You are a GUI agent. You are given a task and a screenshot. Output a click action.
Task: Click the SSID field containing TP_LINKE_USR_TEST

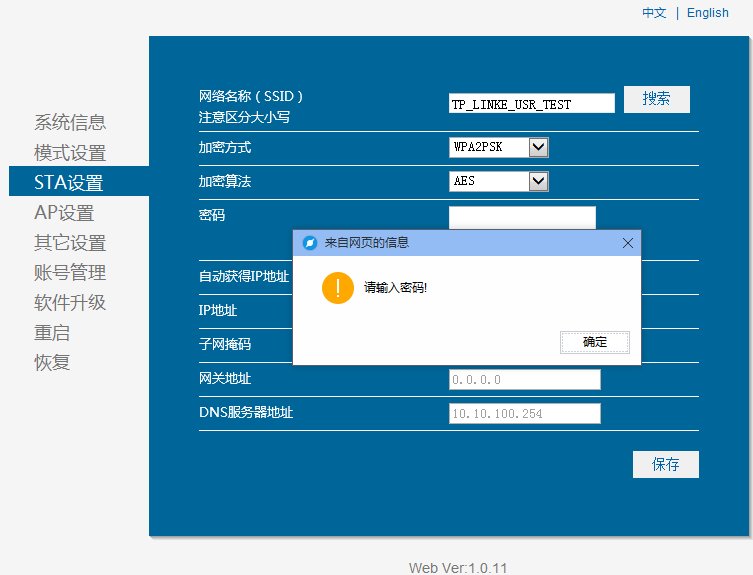(x=531, y=104)
